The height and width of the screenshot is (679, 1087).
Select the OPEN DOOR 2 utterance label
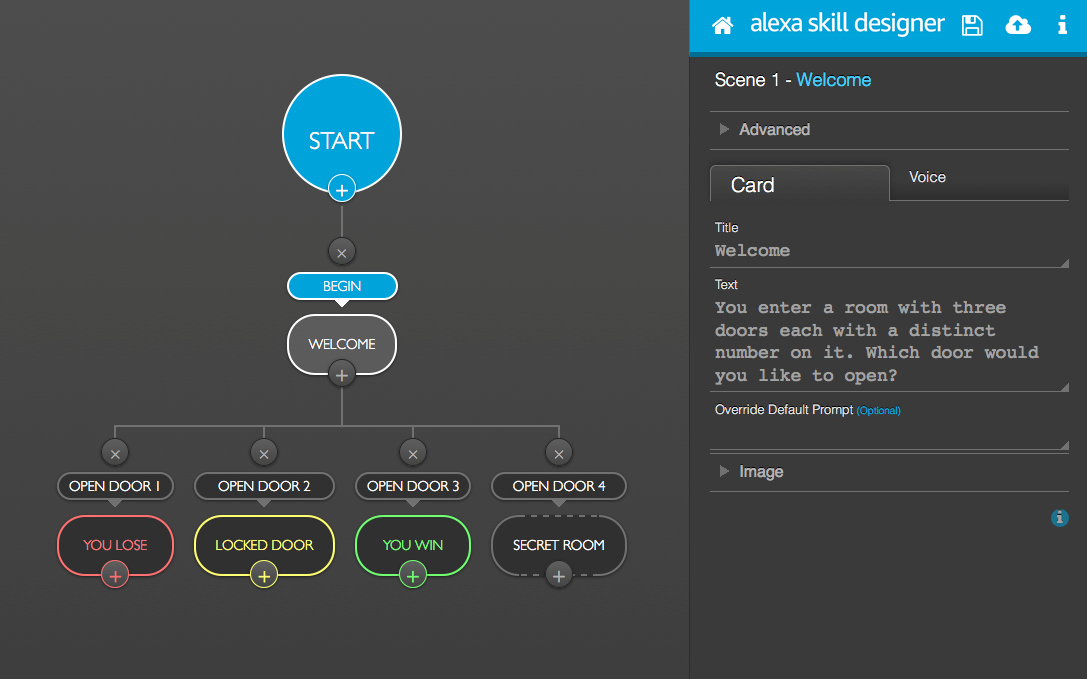pyautogui.click(x=264, y=487)
